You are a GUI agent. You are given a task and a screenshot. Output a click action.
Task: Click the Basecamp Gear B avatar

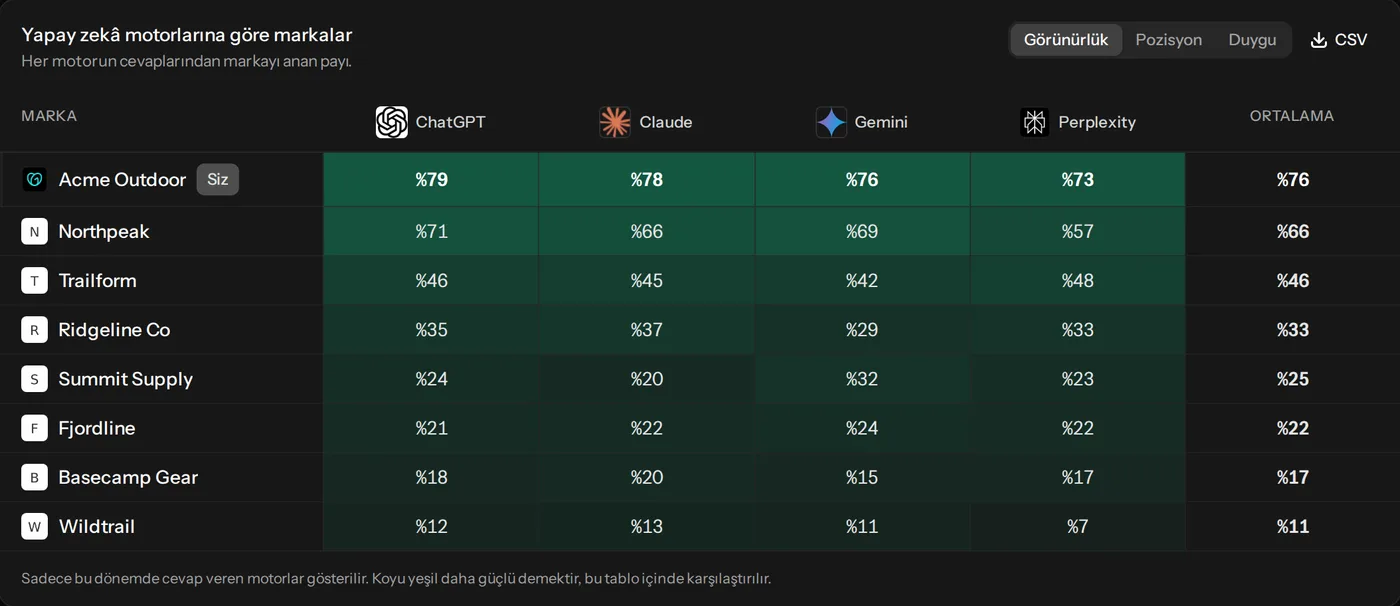pyautogui.click(x=34, y=477)
